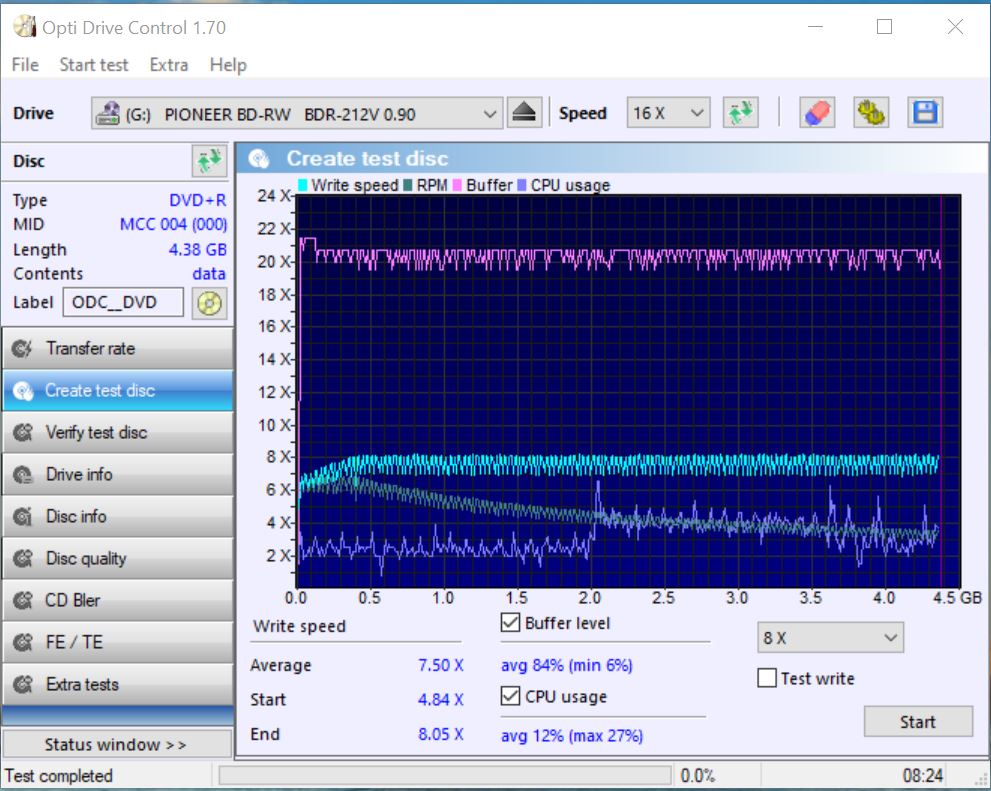The width and height of the screenshot is (991, 791).
Task: Click the Status window >> button
Action: click(x=116, y=745)
